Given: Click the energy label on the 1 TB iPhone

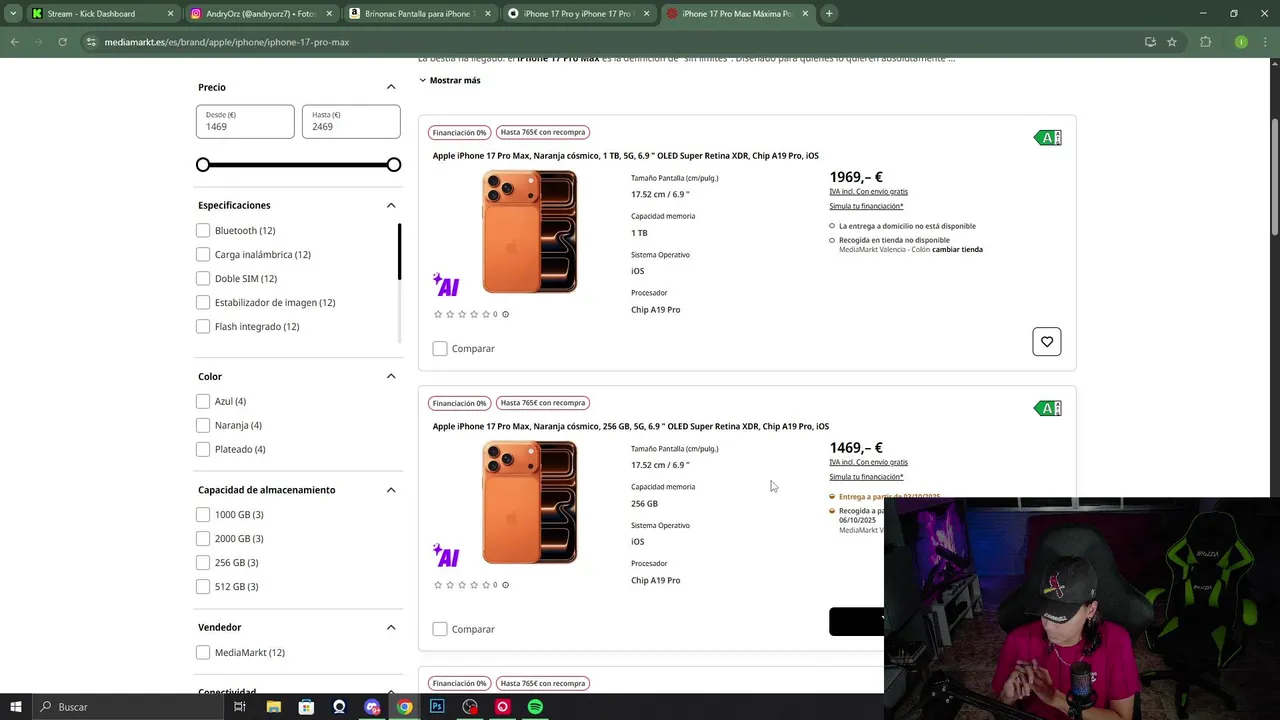Looking at the screenshot, I should (x=1047, y=138).
